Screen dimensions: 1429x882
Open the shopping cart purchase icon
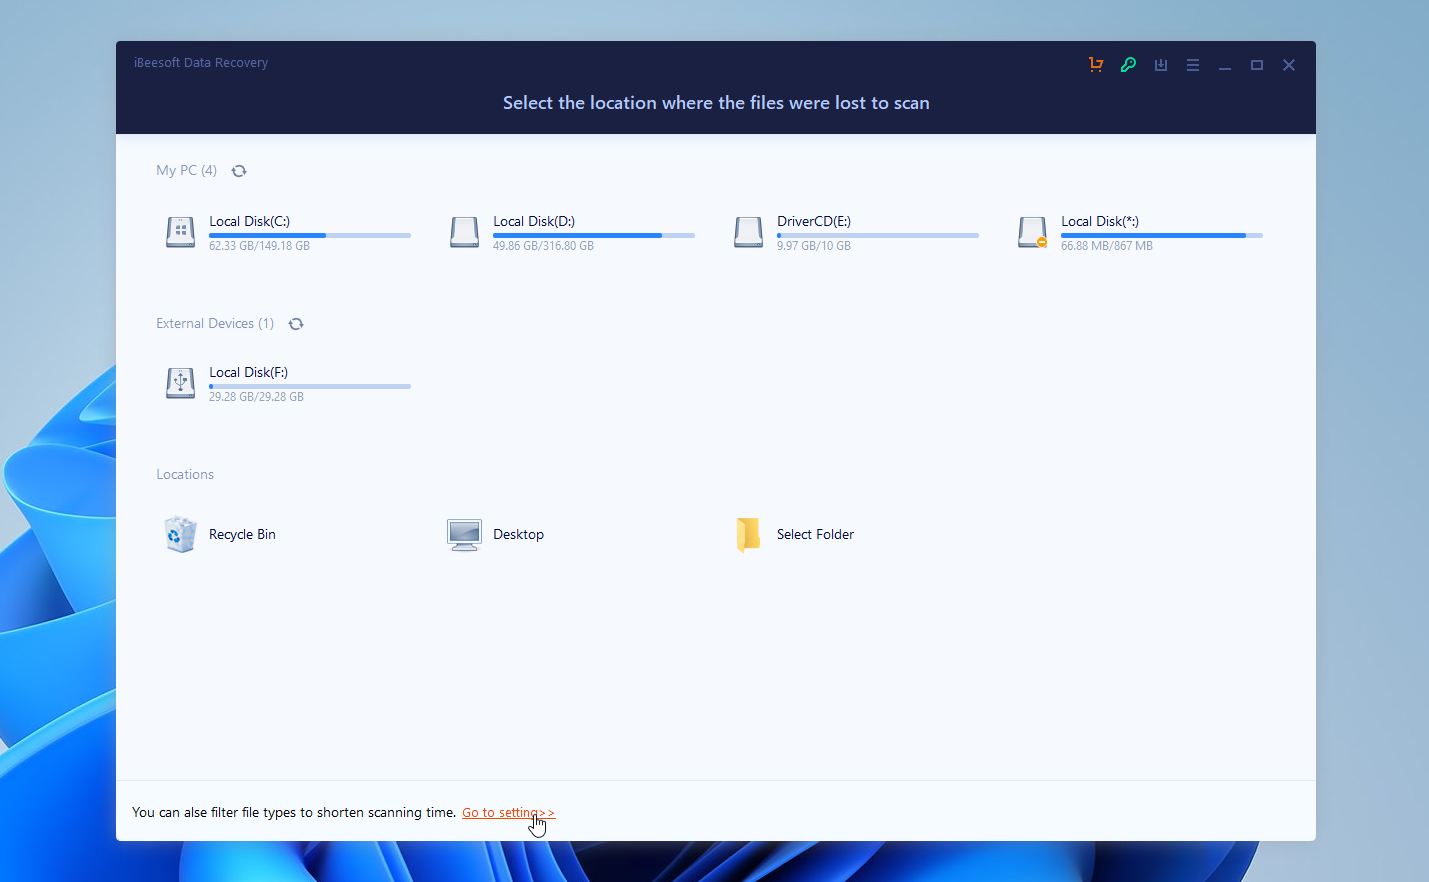pyautogui.click(x=1095, y=64)
